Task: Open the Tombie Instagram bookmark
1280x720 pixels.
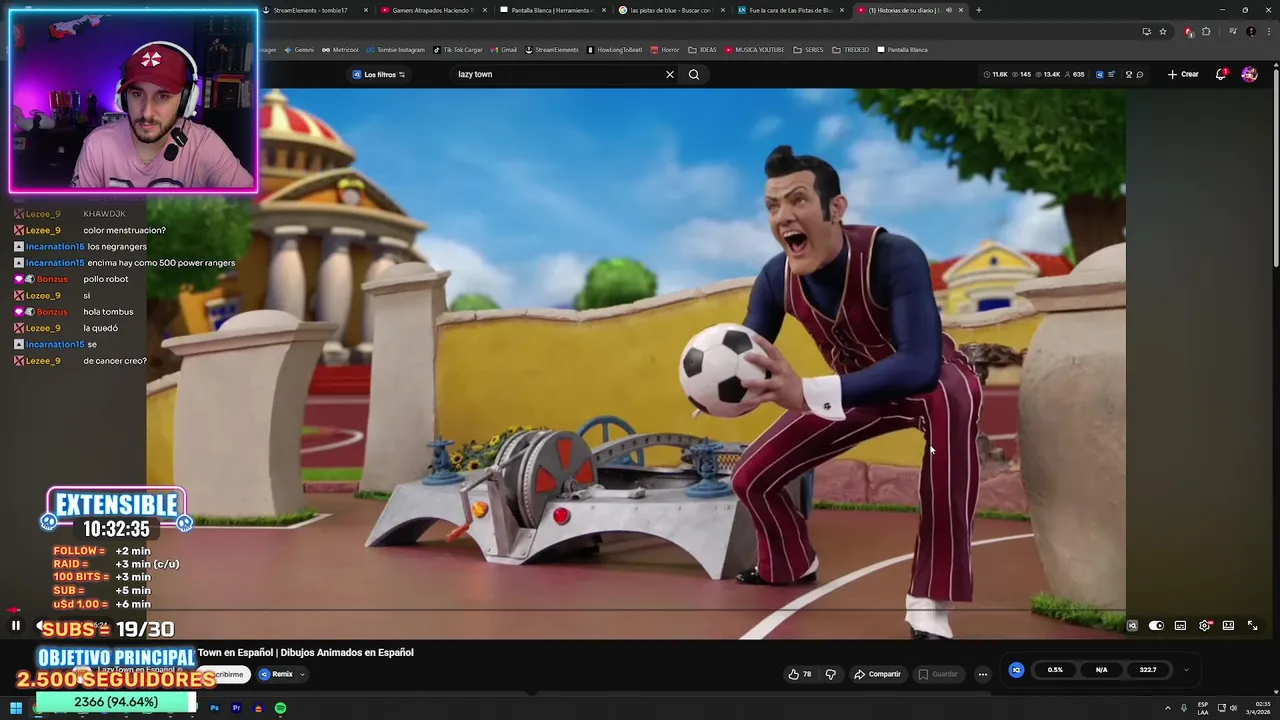Action: 396,49
